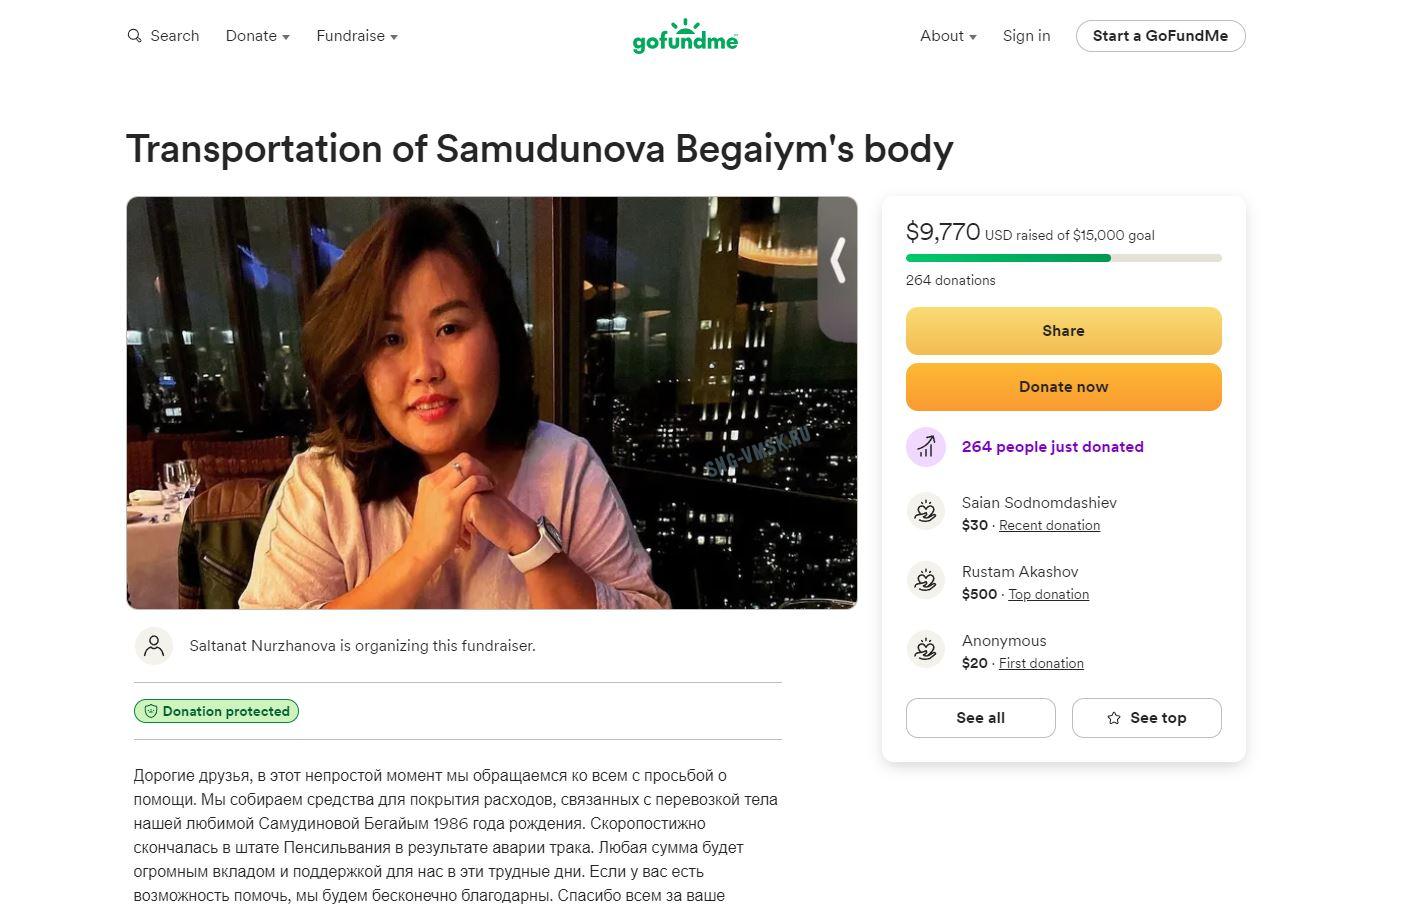Click the GoFundMe logo
1403x914 pixels.
tap(685, 36)
